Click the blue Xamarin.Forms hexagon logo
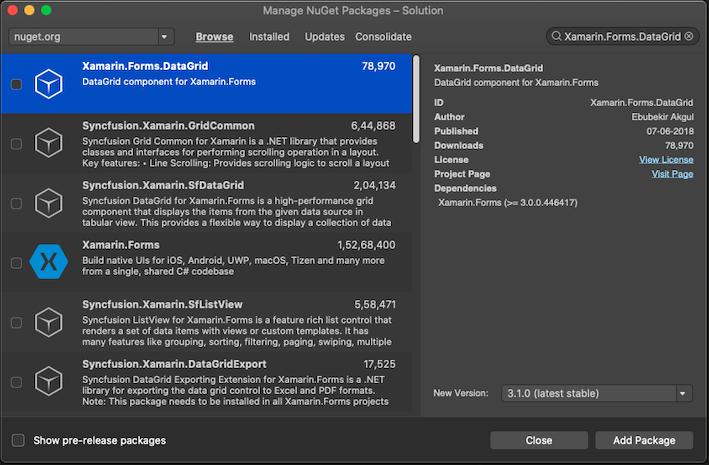The image size is (709, 465). [x=48, y=261]
